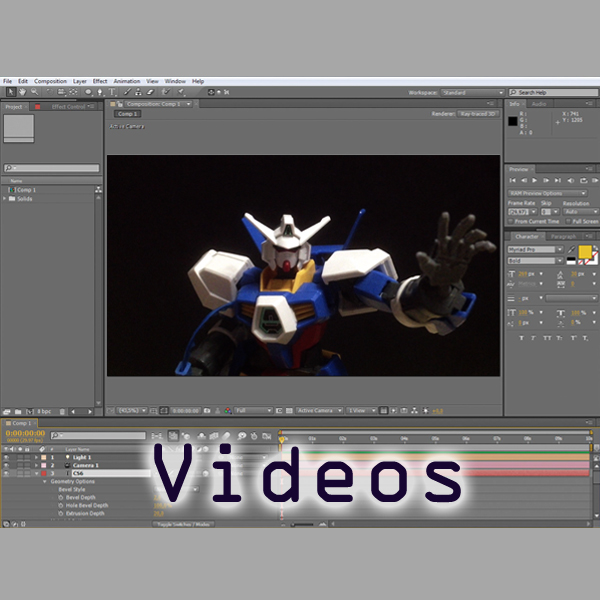Image resolution: width=600 pixels, height=600 pixels.
Task: Select the Clone Stamp tool
Action: (x=139, y=92)
